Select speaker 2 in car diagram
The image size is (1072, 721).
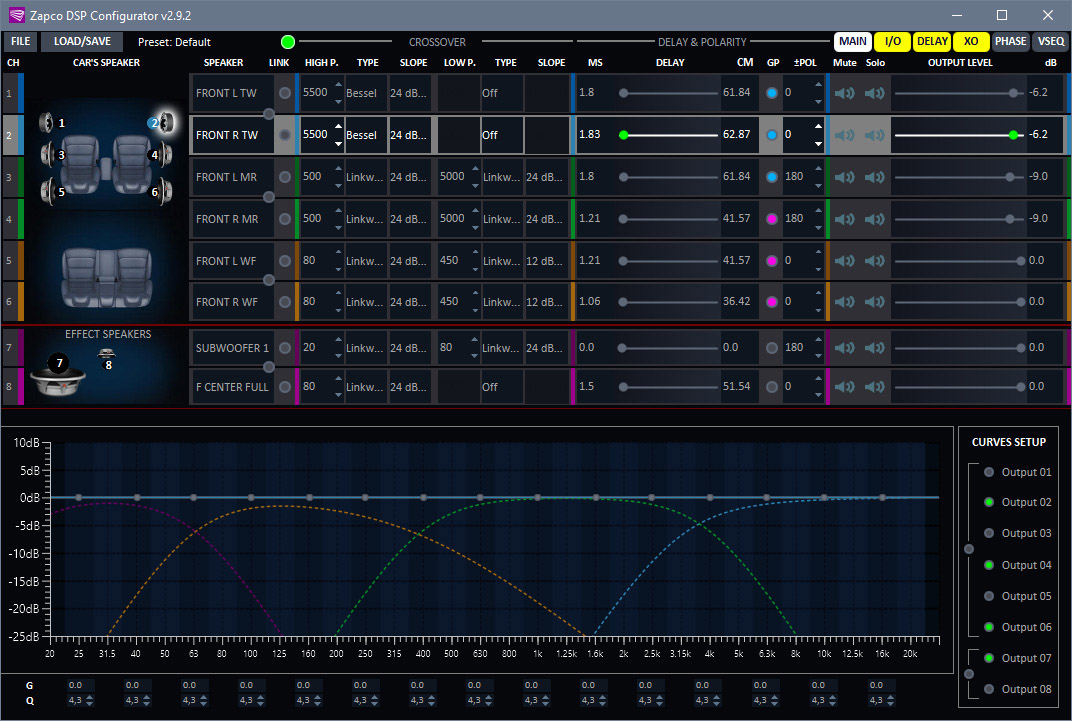tap(165, 122)
